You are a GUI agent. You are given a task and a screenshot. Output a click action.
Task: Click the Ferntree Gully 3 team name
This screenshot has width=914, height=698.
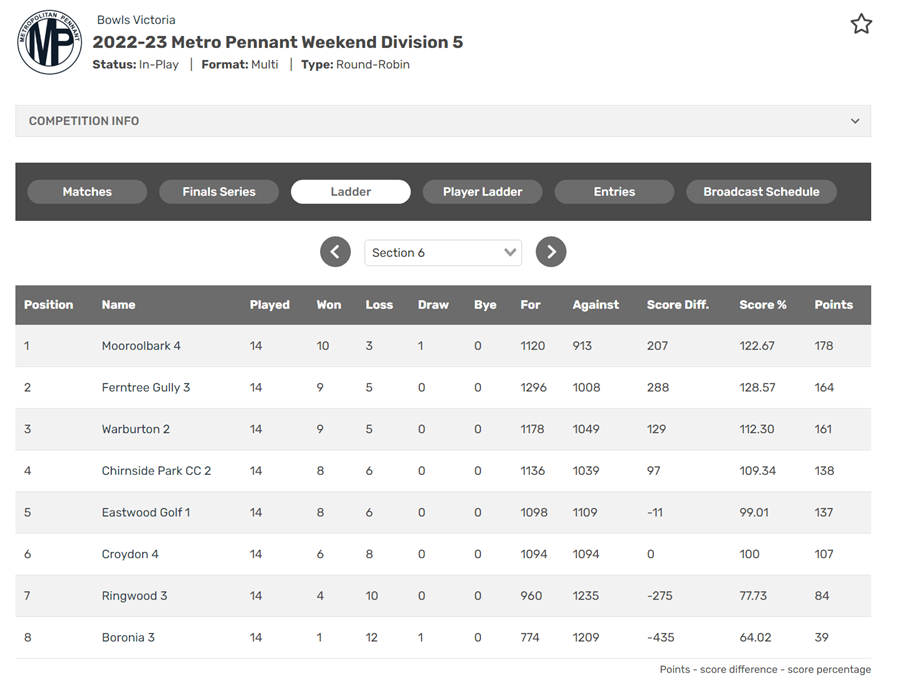coord(146,388)
